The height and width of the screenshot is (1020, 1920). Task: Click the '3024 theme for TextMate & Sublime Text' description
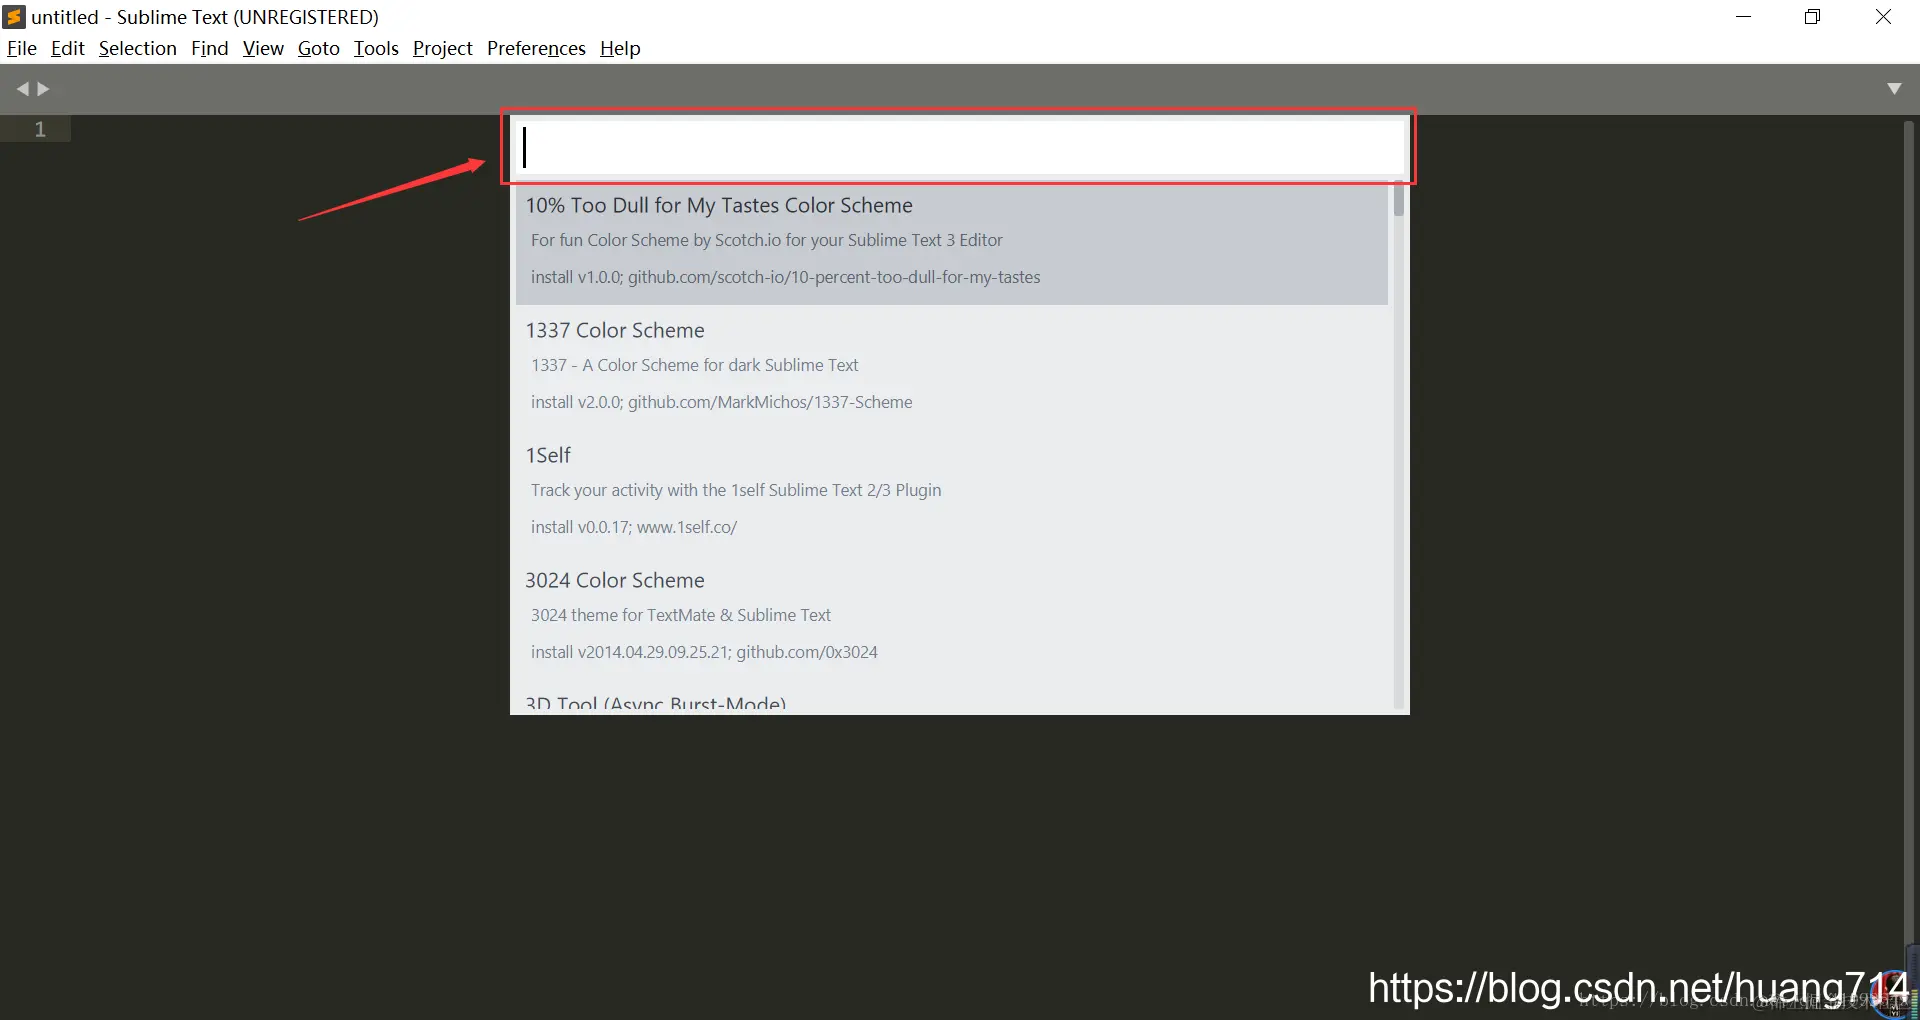click(681, 615)
